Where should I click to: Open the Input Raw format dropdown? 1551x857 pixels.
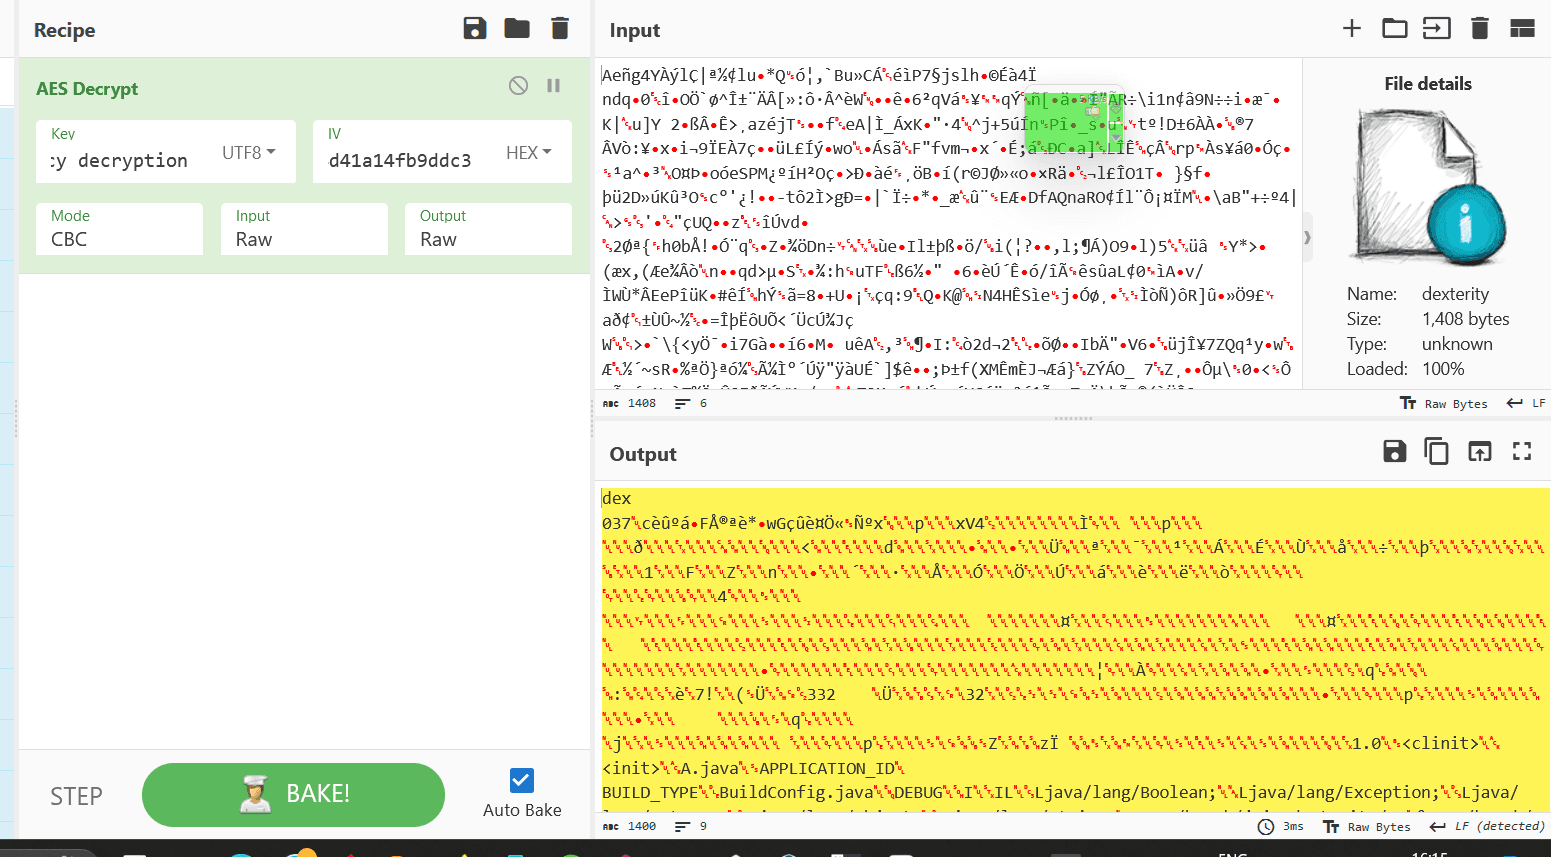coord(304,229)
